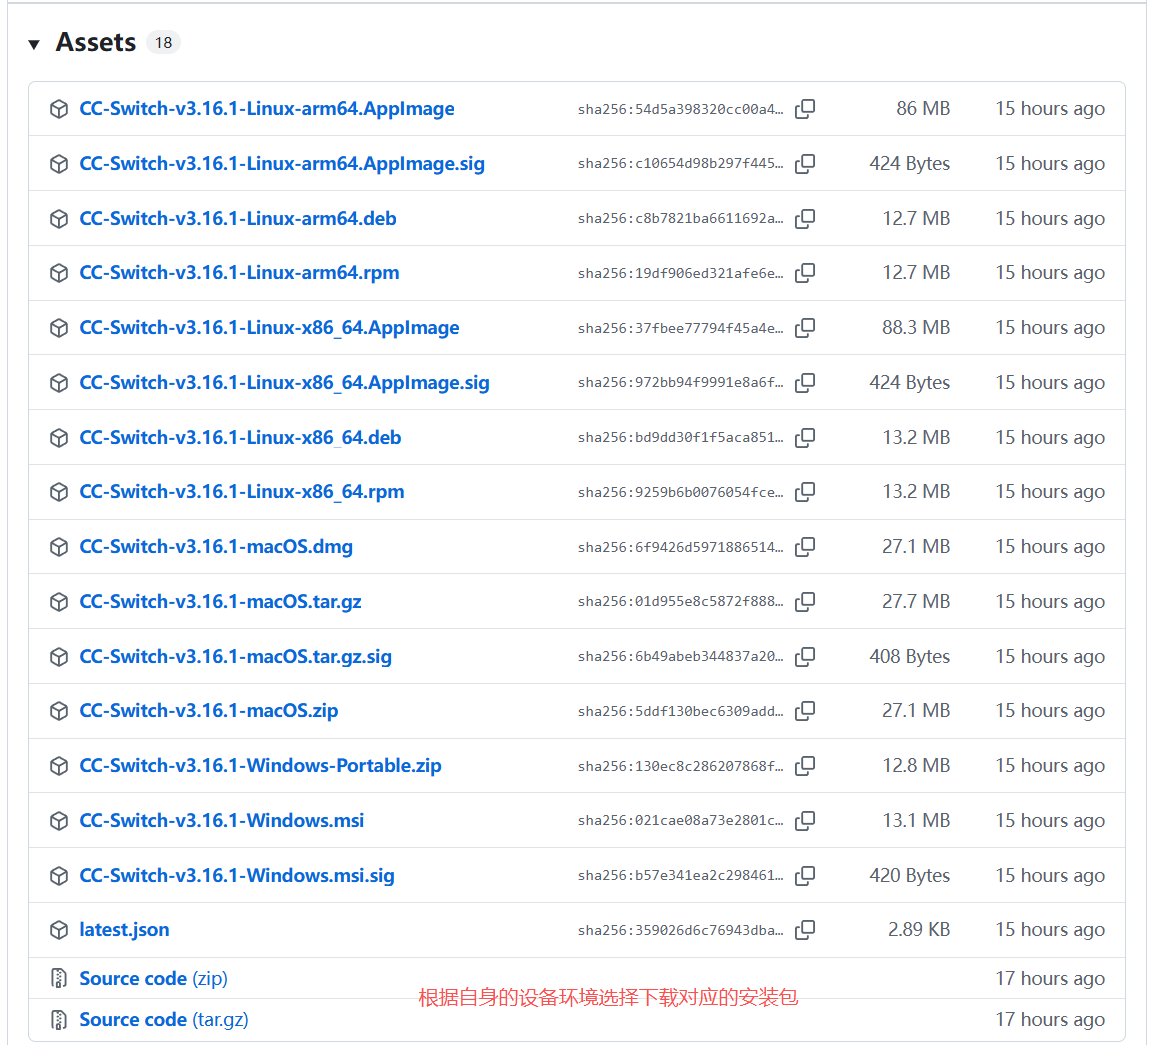Download CC-Switch-v3.16.1-macOS.dmg
The width and height of the screenshot is (1150, 1045).
216,547
